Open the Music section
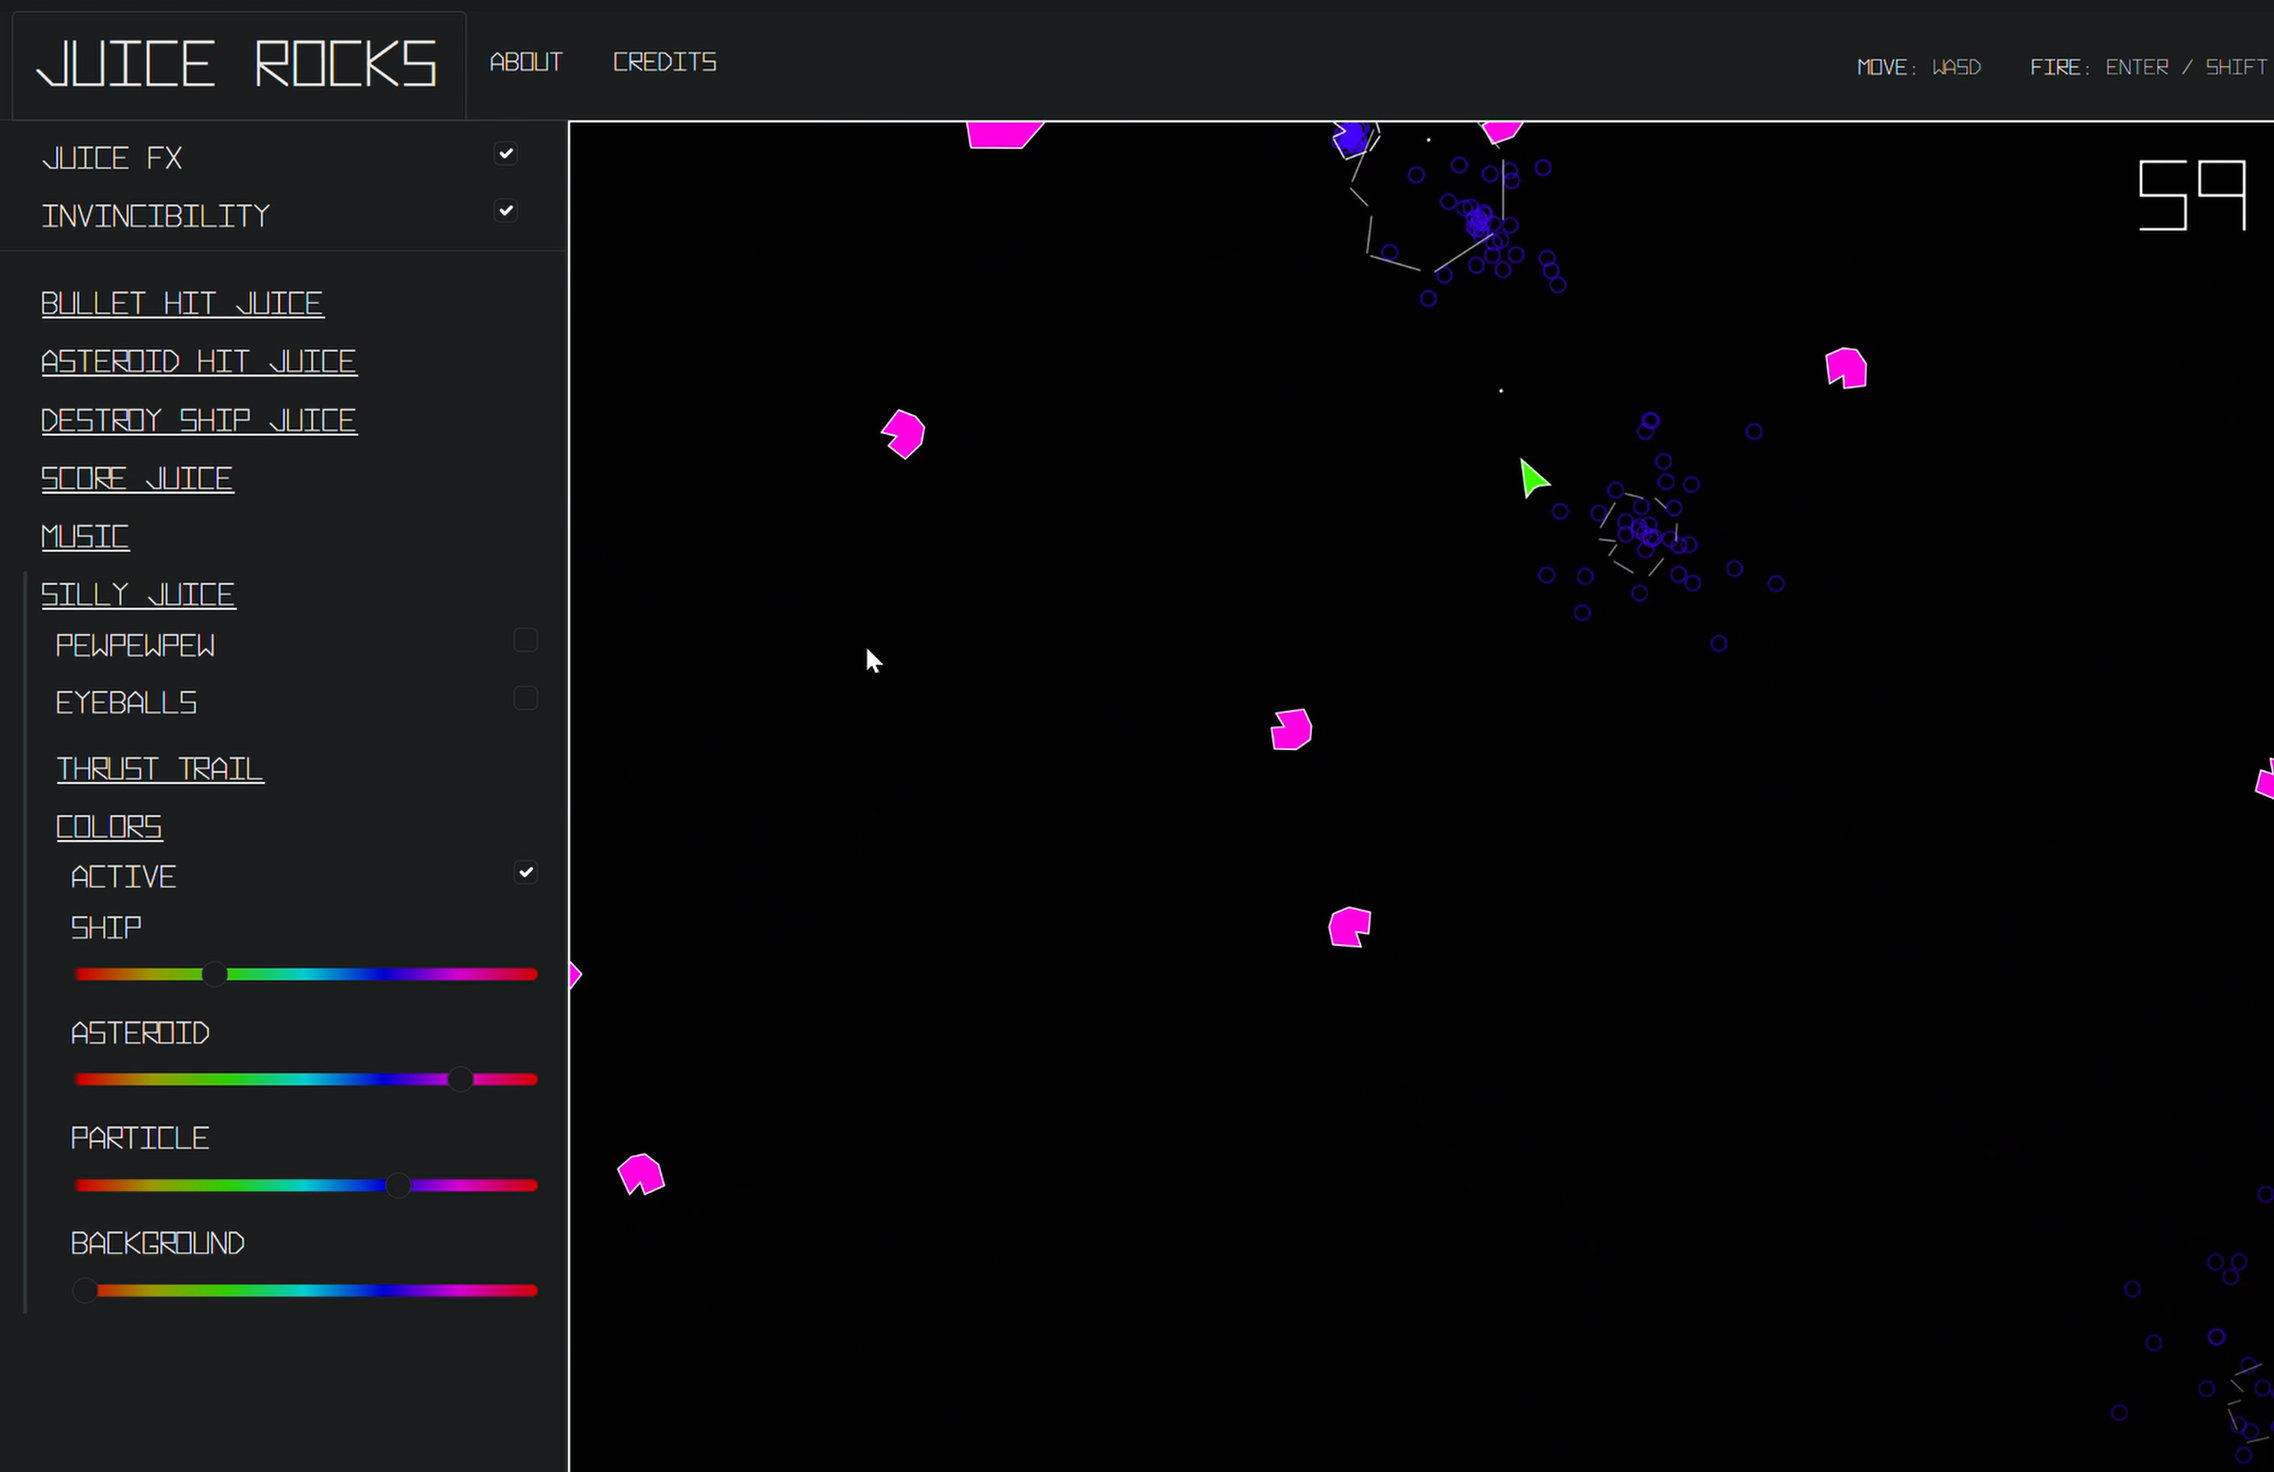The height and width of the screenshot is (1472, 2274). tap(85, 537)
